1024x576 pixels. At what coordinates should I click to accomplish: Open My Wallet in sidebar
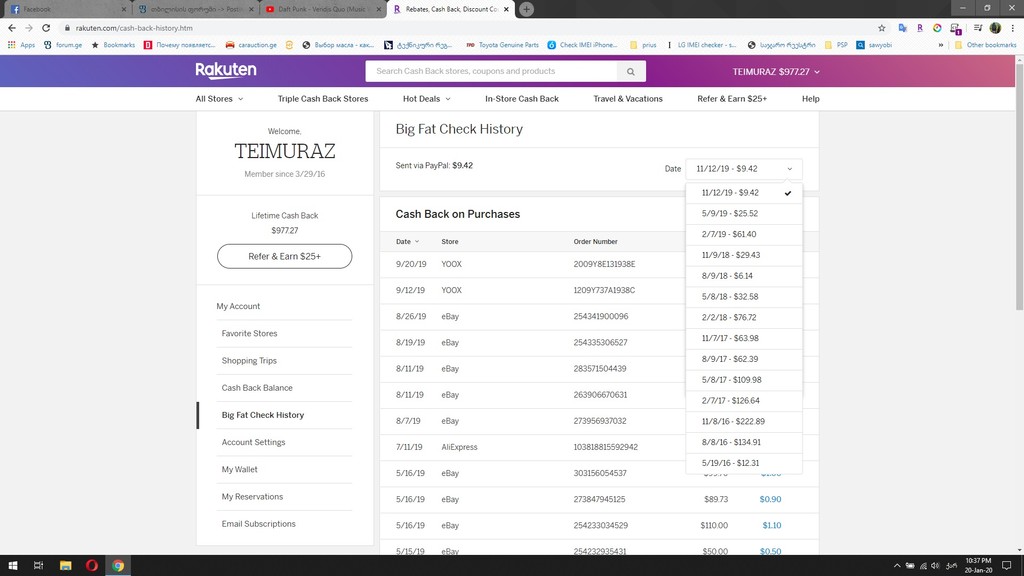coord(239,470)
